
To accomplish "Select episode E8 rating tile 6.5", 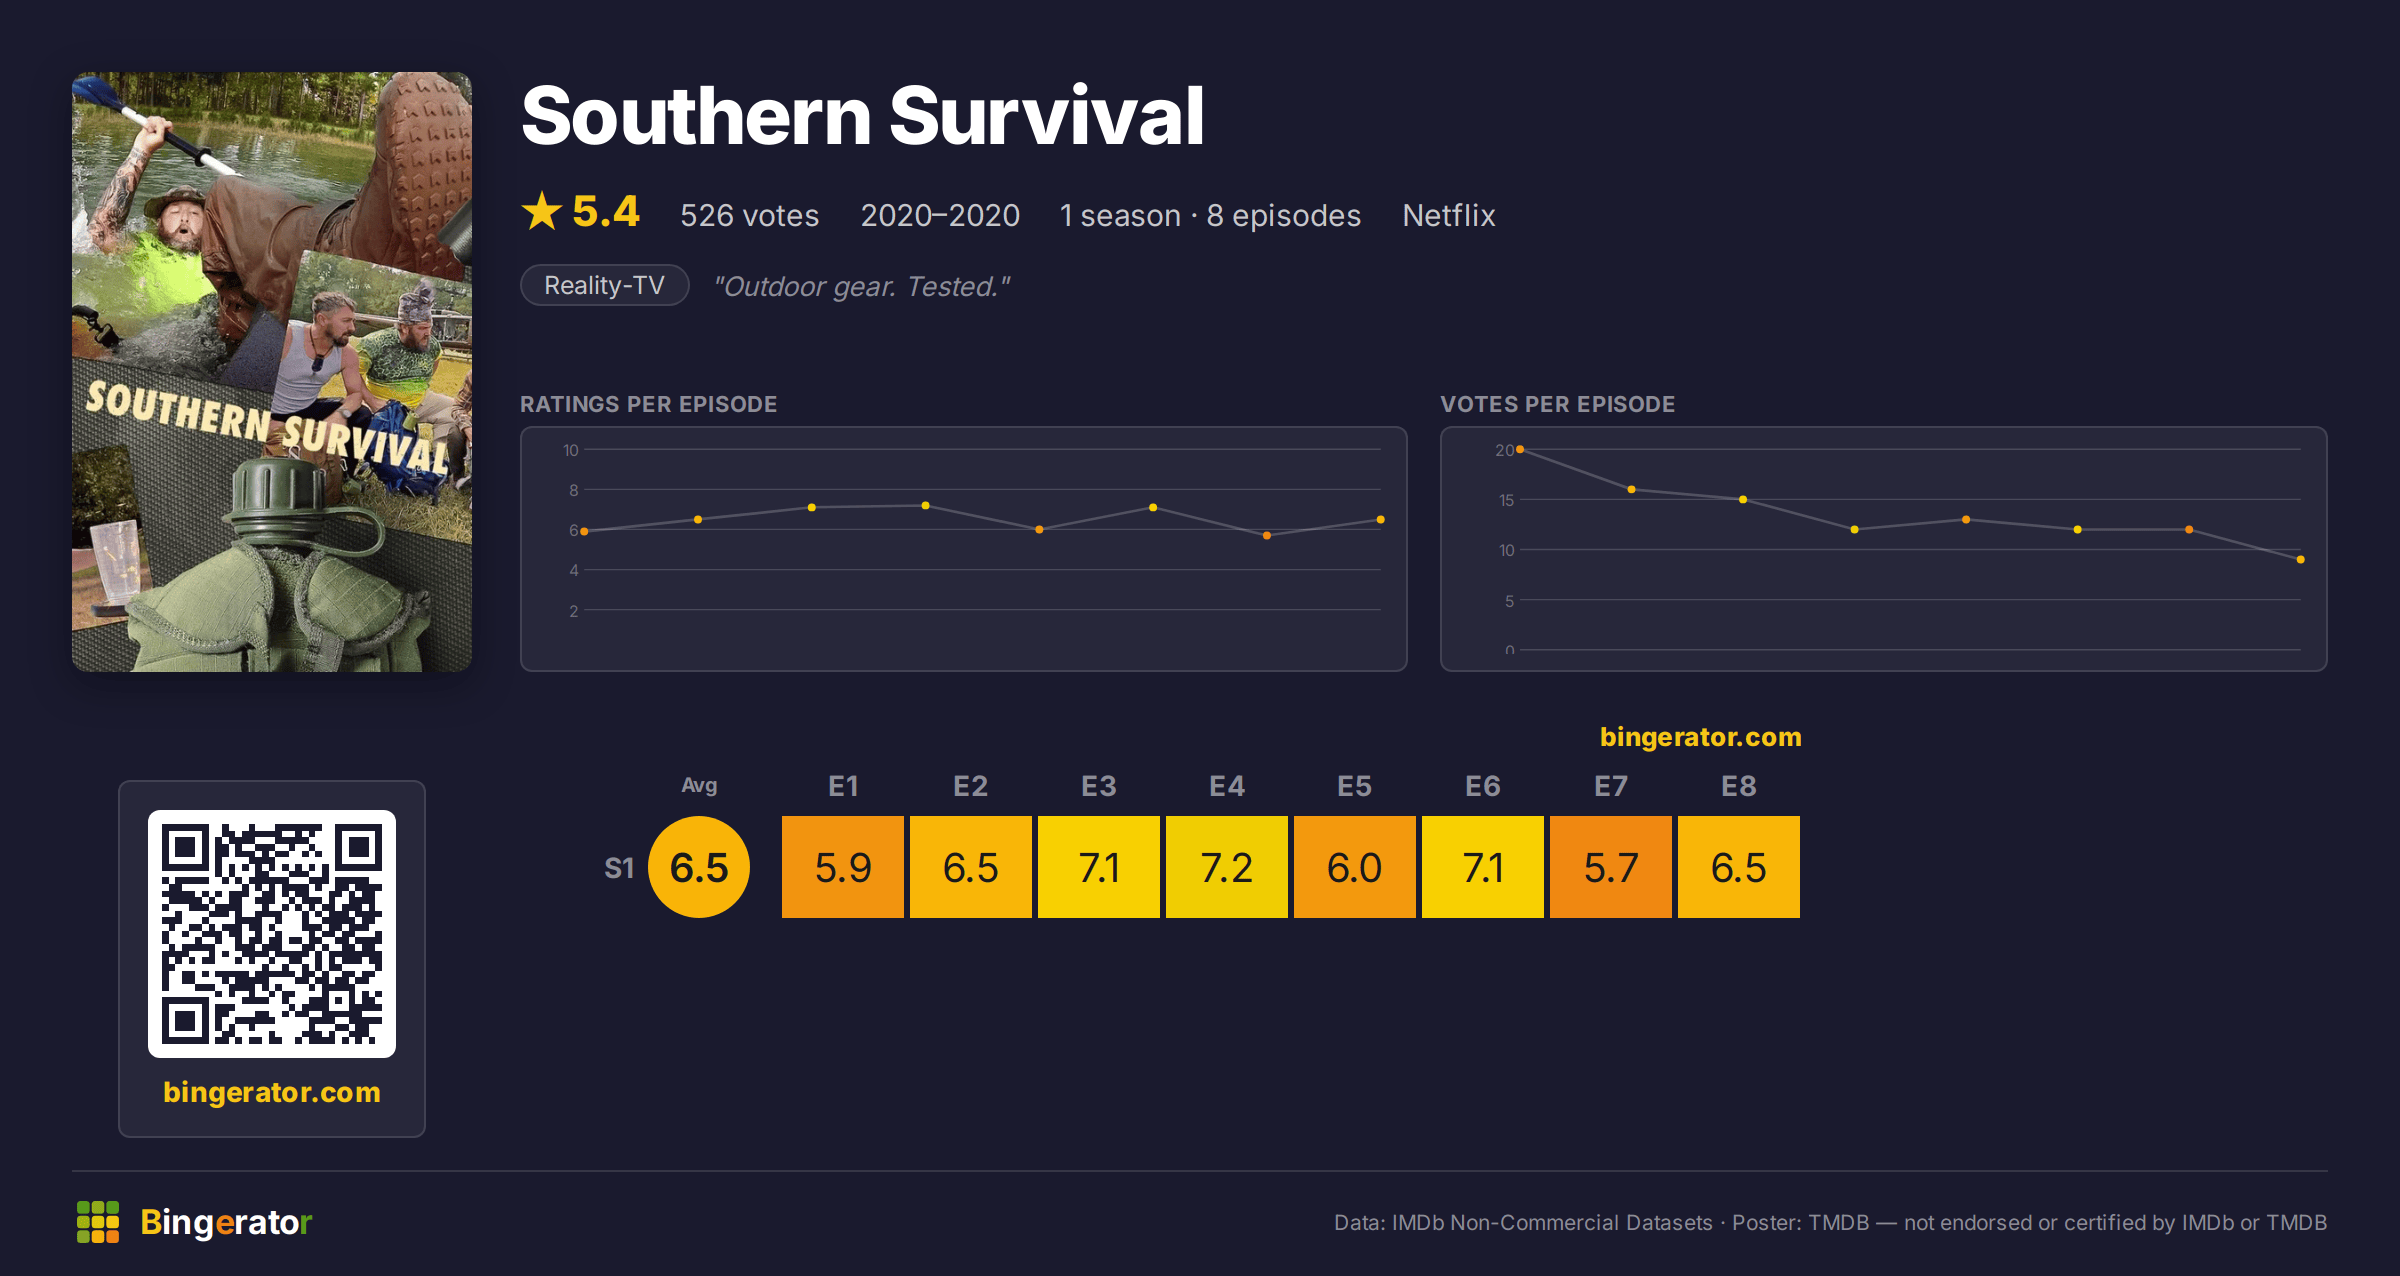I will 1739,867.
